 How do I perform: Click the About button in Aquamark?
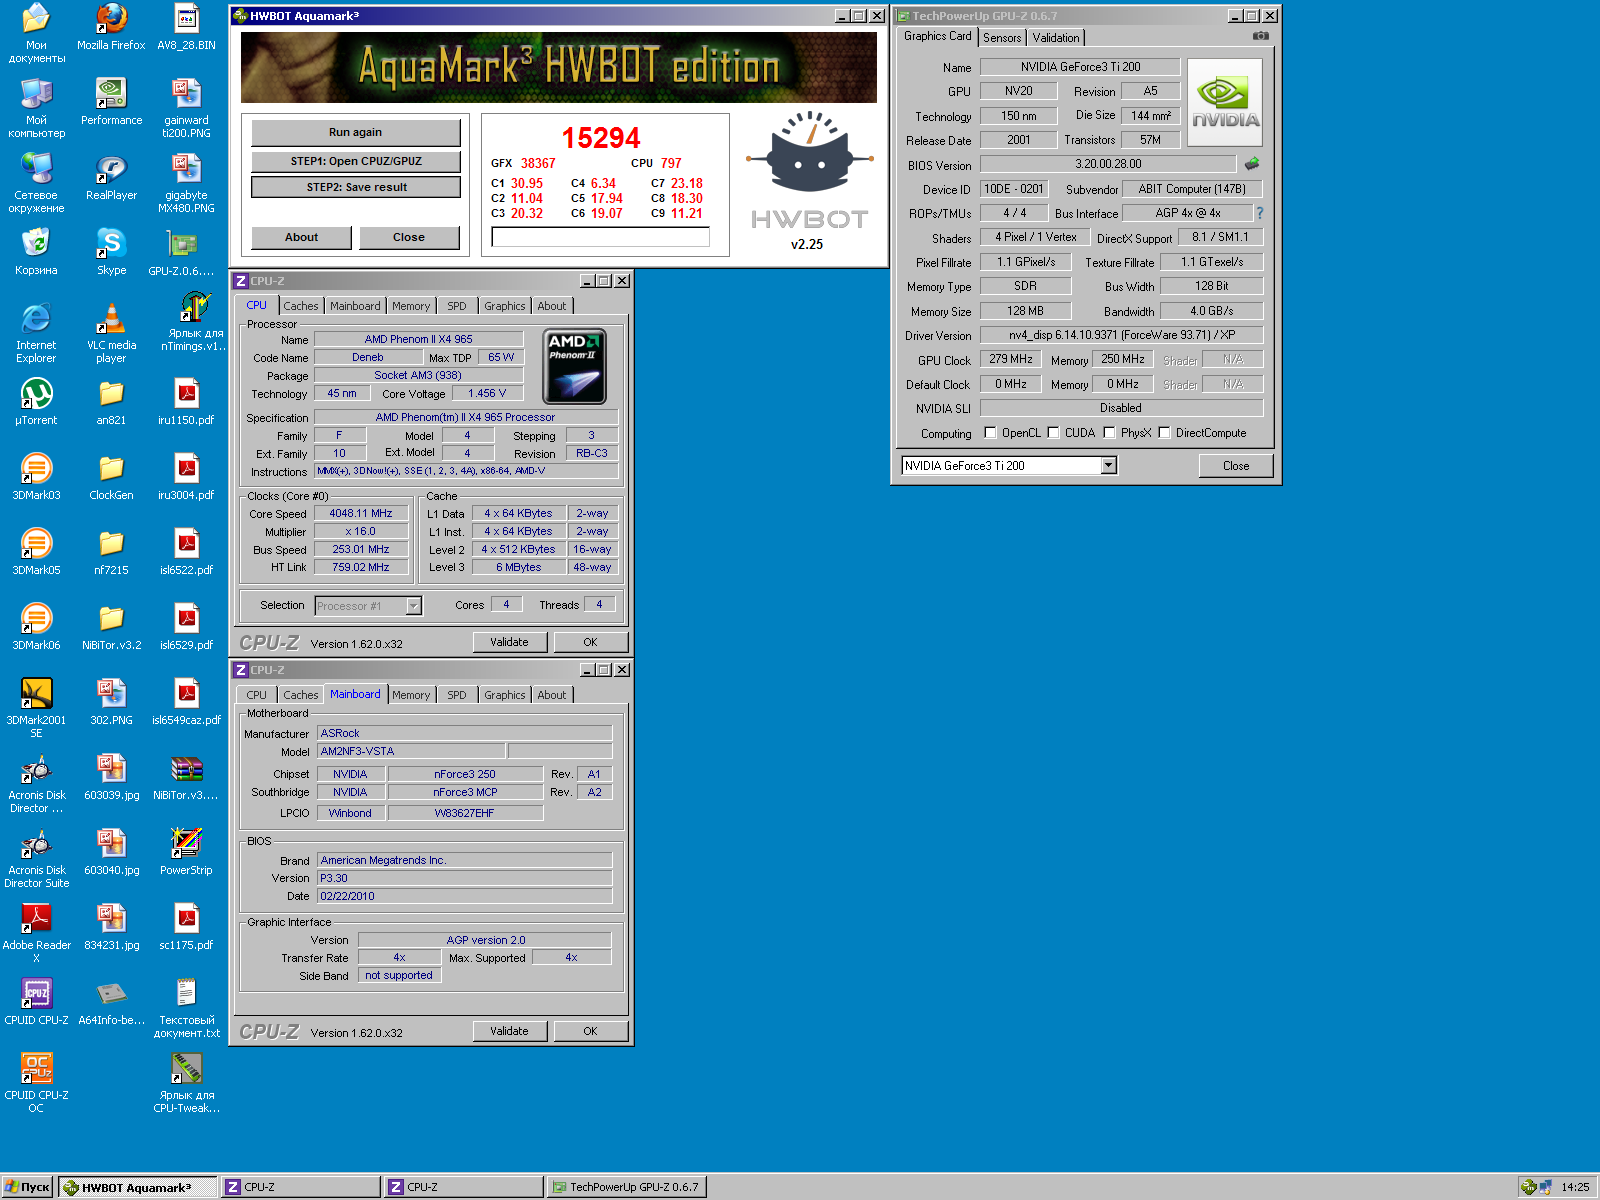pos(301,237)
